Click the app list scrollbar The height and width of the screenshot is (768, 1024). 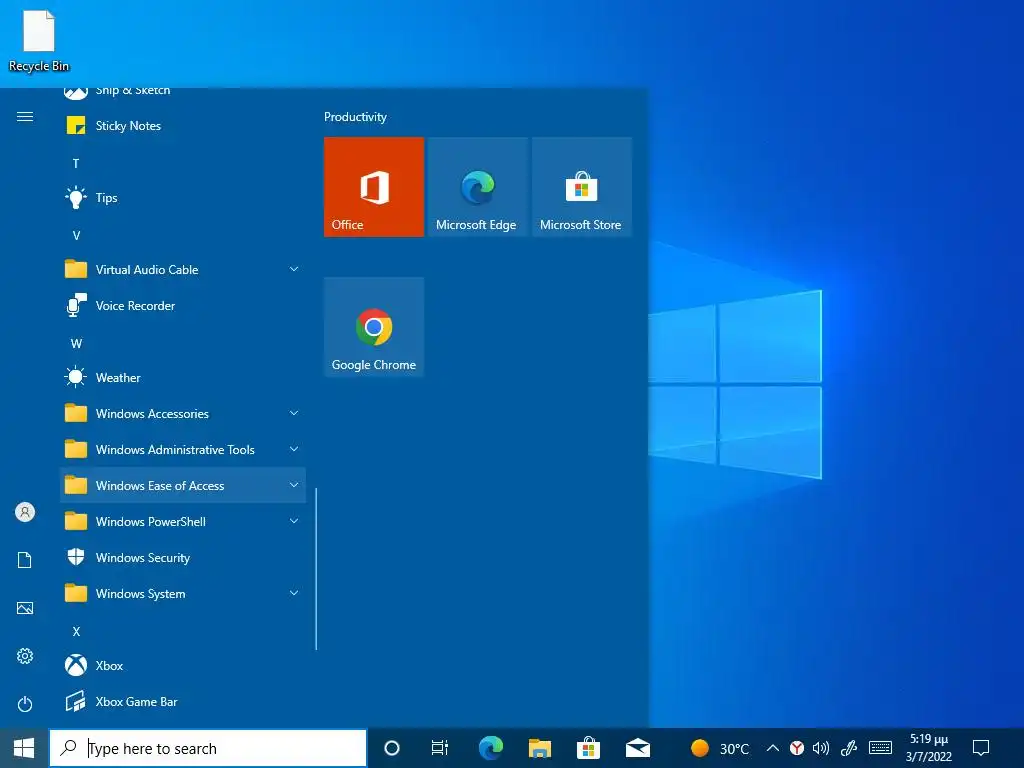[x=316, y=569]
